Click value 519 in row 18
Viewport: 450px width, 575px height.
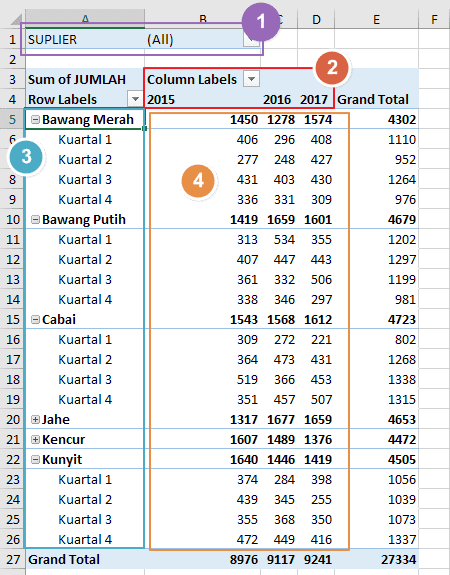tap(247, 380)
